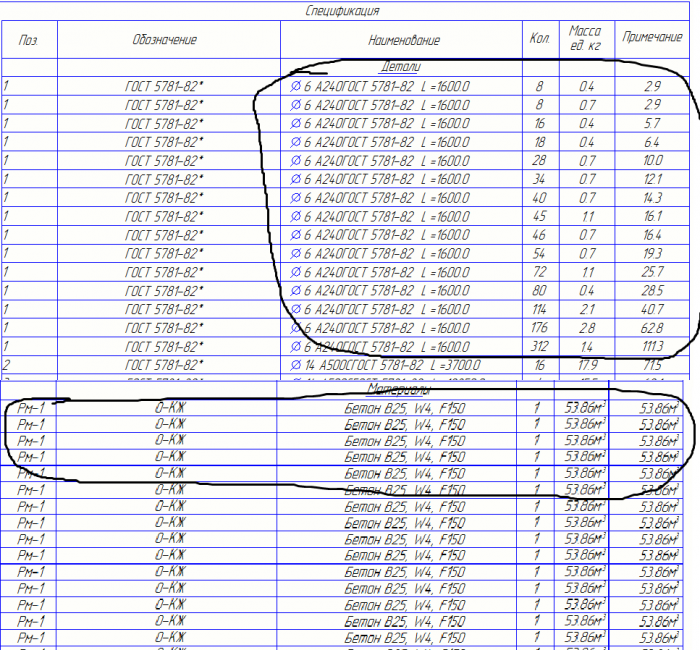Select the note cell showing 62.8
This screenshot has height=650, width=700.
pyautogui.click(x=652, y=328)
